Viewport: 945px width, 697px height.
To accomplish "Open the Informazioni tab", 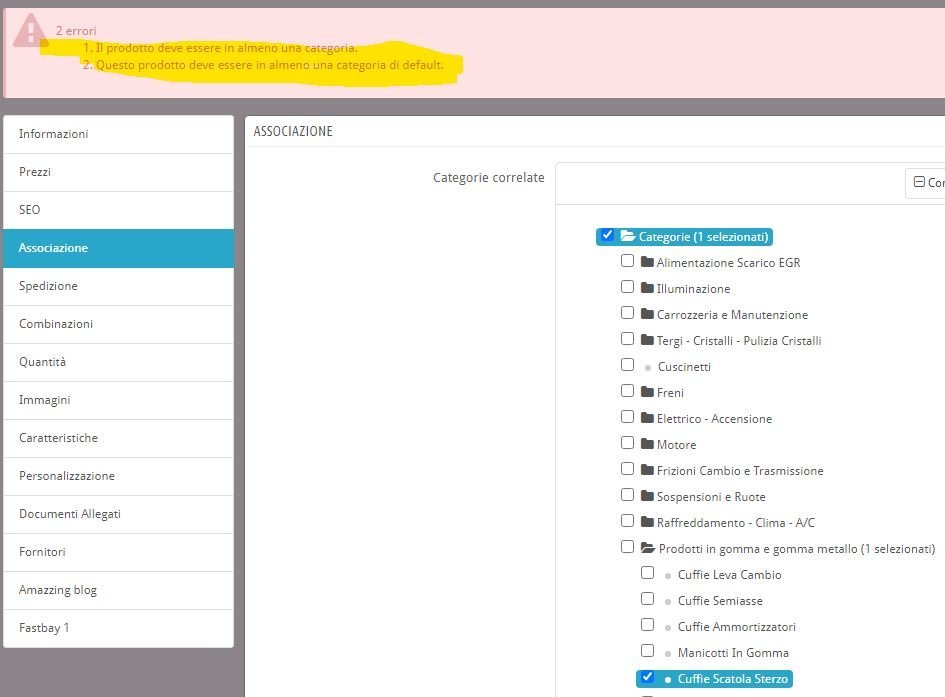I will click(x=118, y=134).
